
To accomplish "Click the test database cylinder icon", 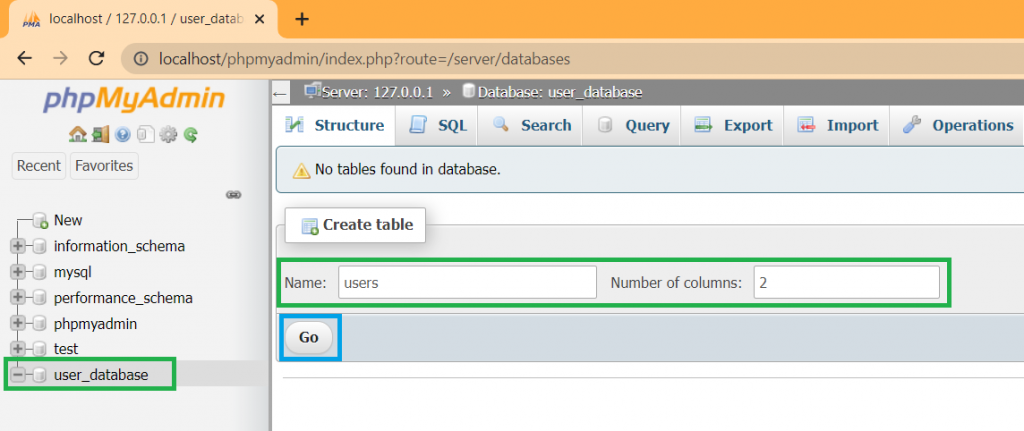I will click(39, 349).
